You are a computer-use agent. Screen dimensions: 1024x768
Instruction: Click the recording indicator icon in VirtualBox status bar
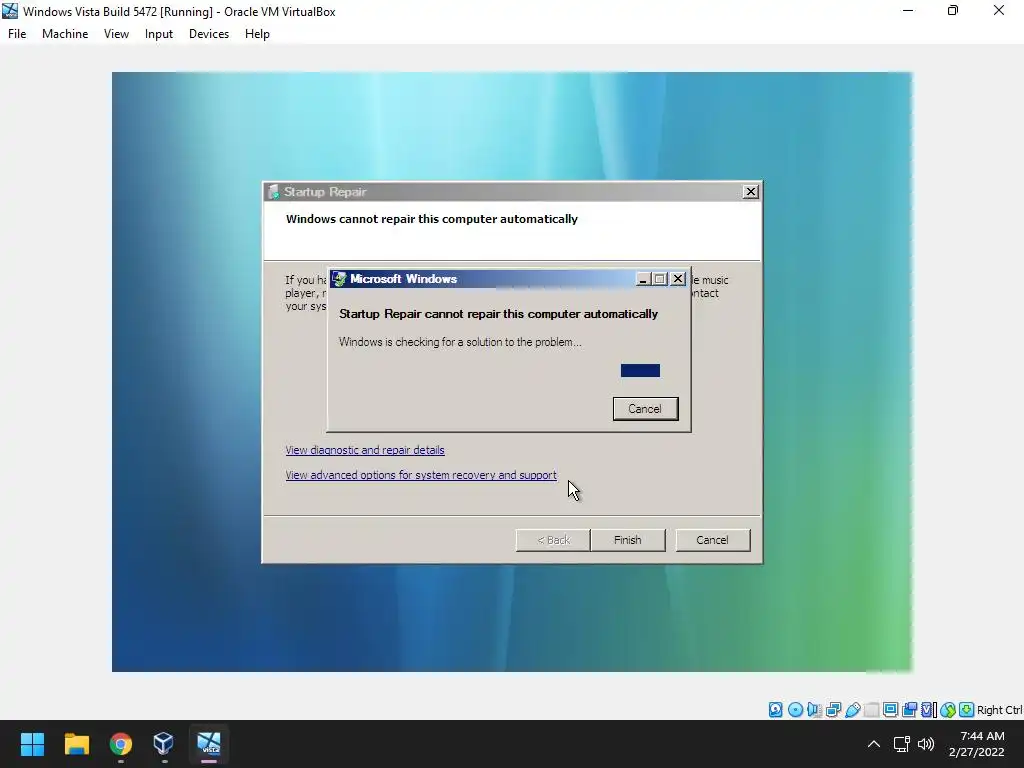point(909,710)
